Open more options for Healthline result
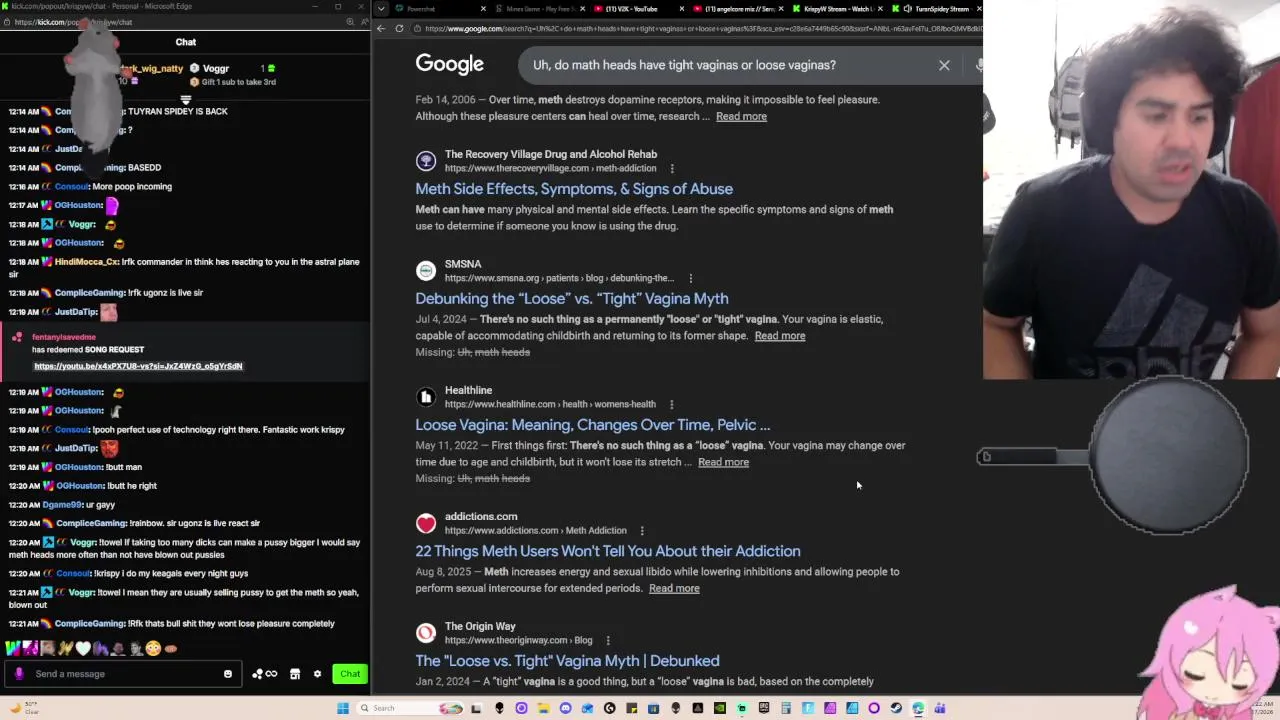Image resolution: width=1280 pixels, height=720 pixels. tap(671, 405)
